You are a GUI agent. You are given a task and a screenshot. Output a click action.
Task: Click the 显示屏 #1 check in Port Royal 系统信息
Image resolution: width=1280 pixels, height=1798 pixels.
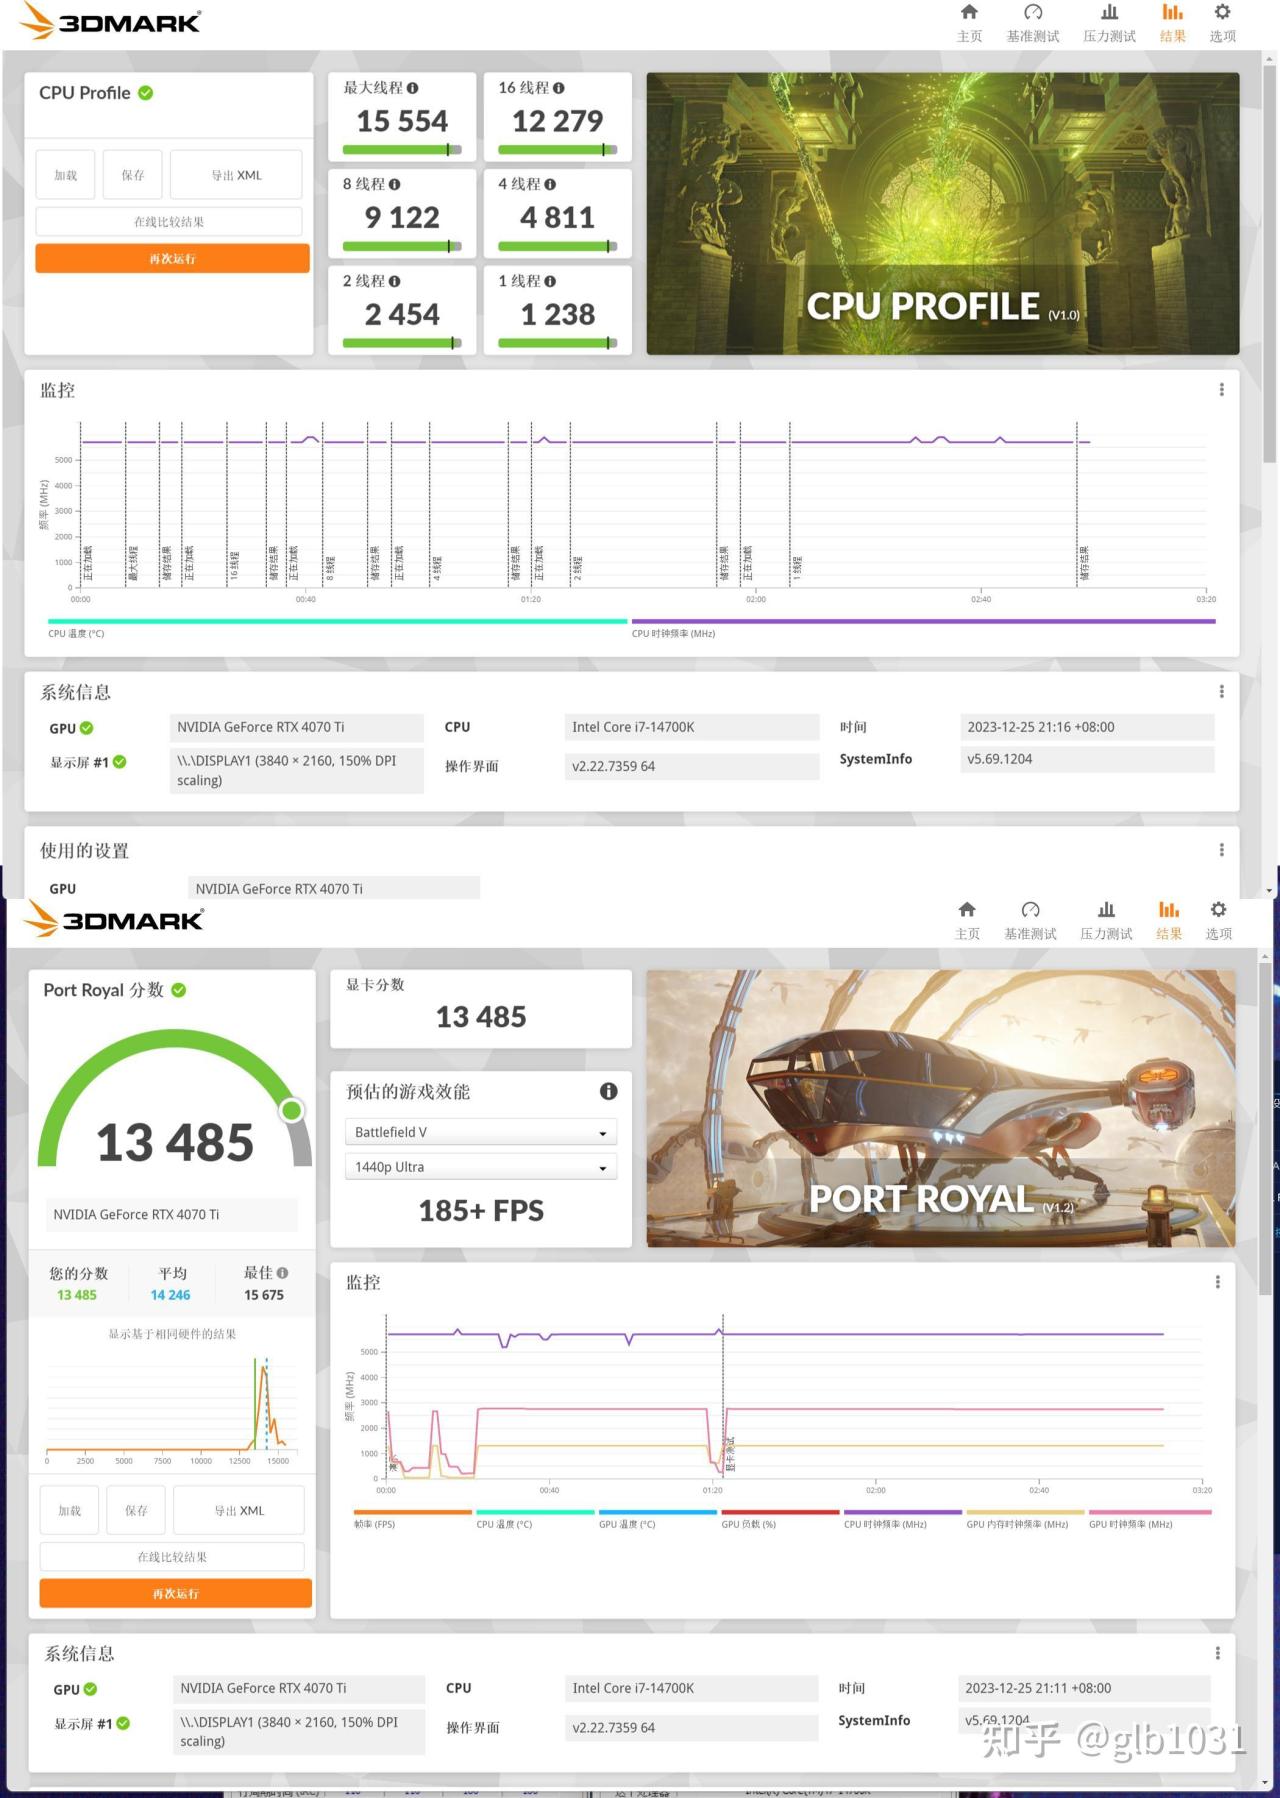123,1723
